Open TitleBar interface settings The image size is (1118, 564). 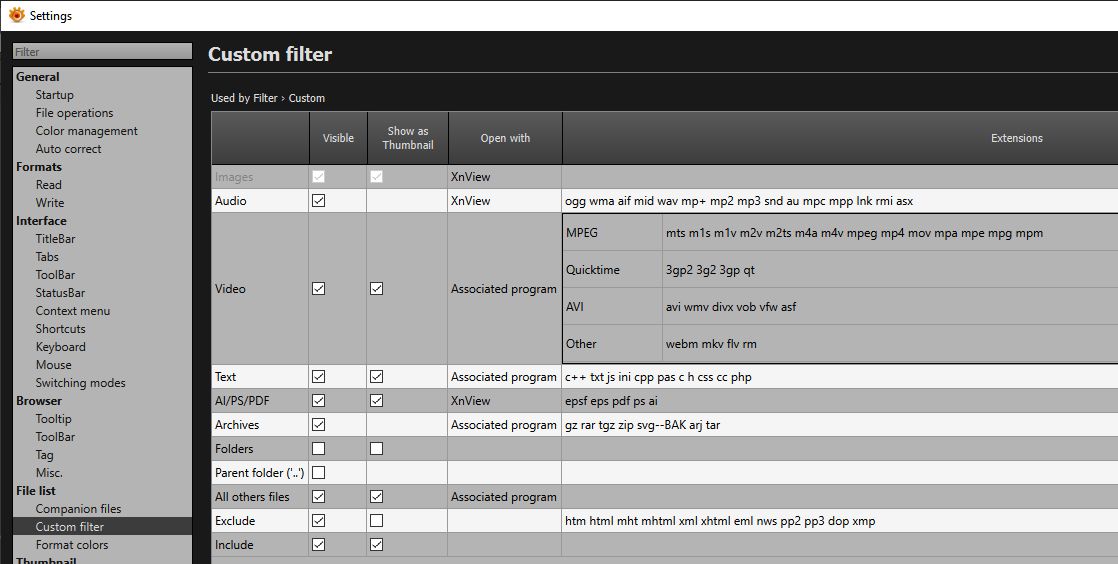tap(55, 239)
